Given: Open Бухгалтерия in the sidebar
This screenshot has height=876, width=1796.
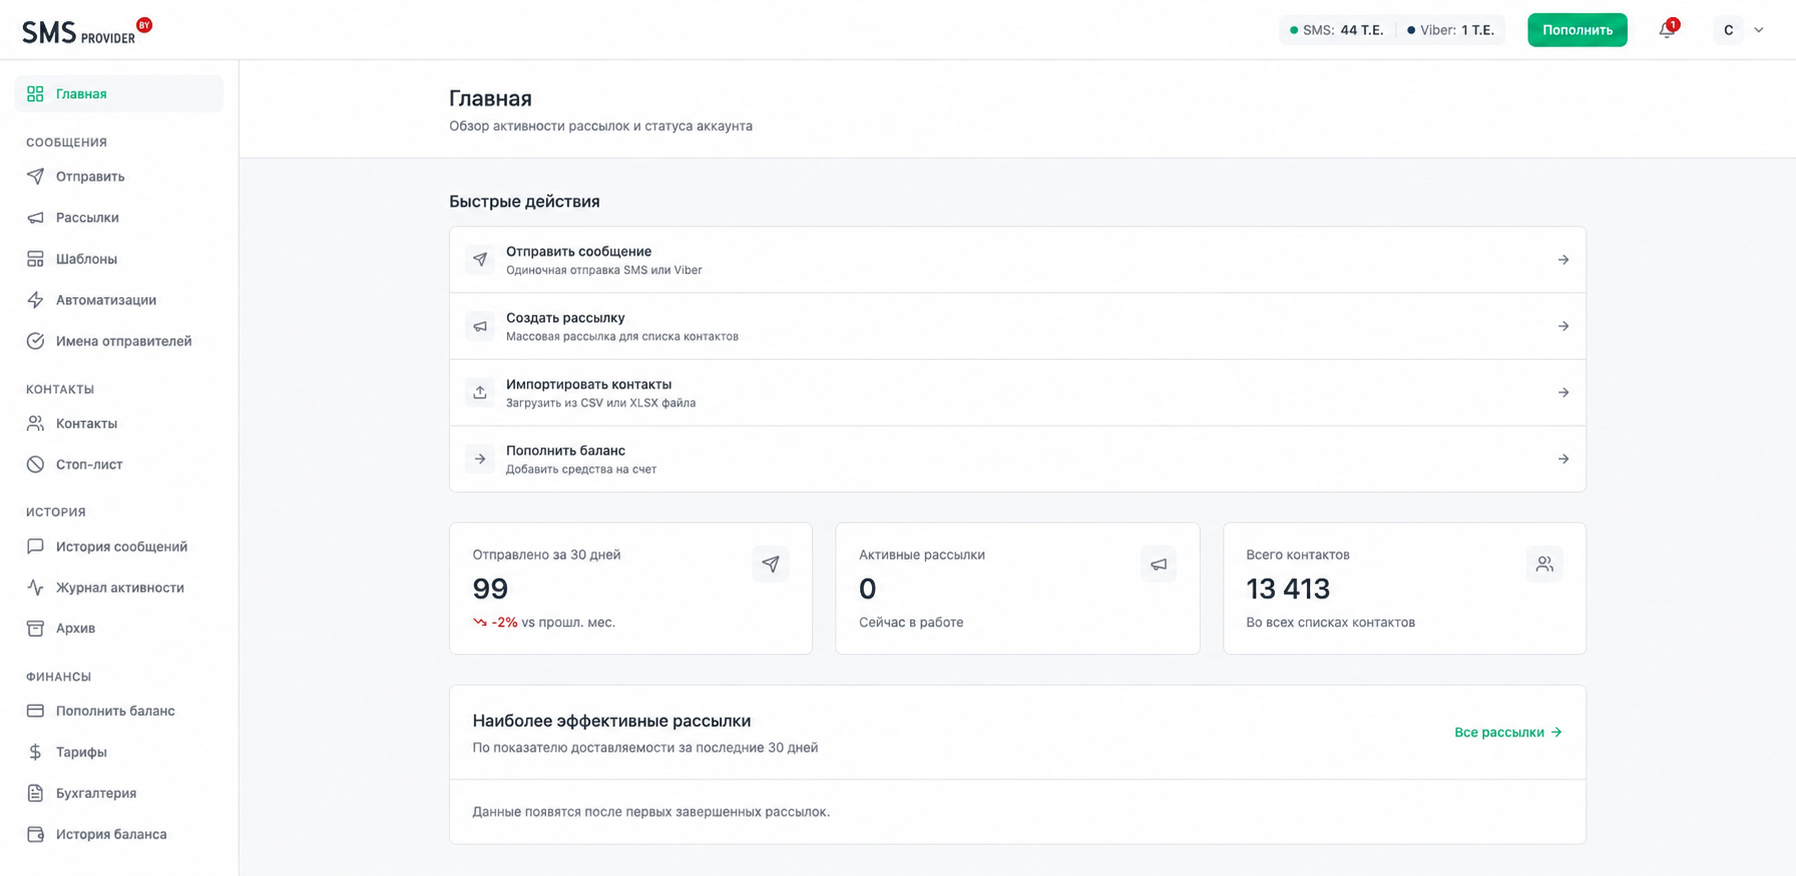Looking at the screenshot, I should [x=119, y=793].
